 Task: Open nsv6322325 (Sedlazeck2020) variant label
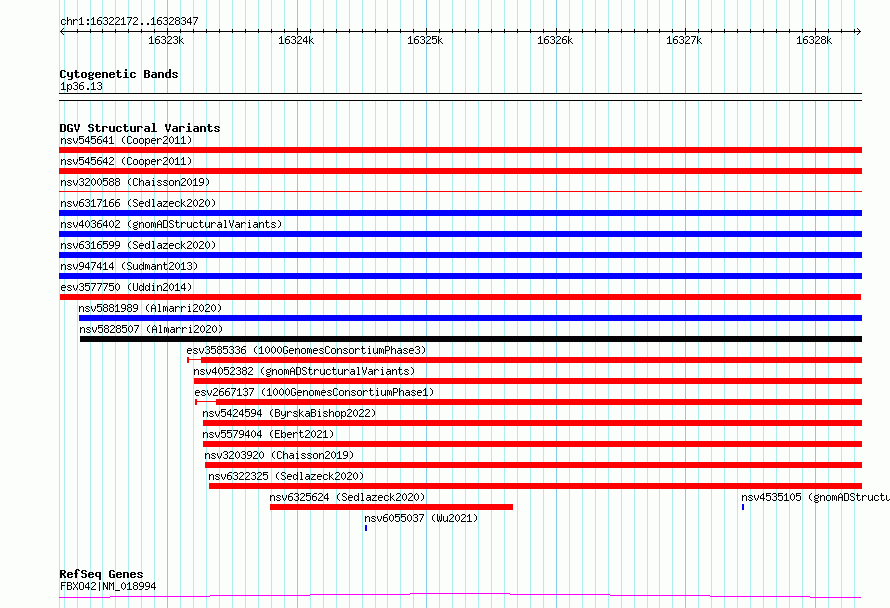tap(286, 476)
